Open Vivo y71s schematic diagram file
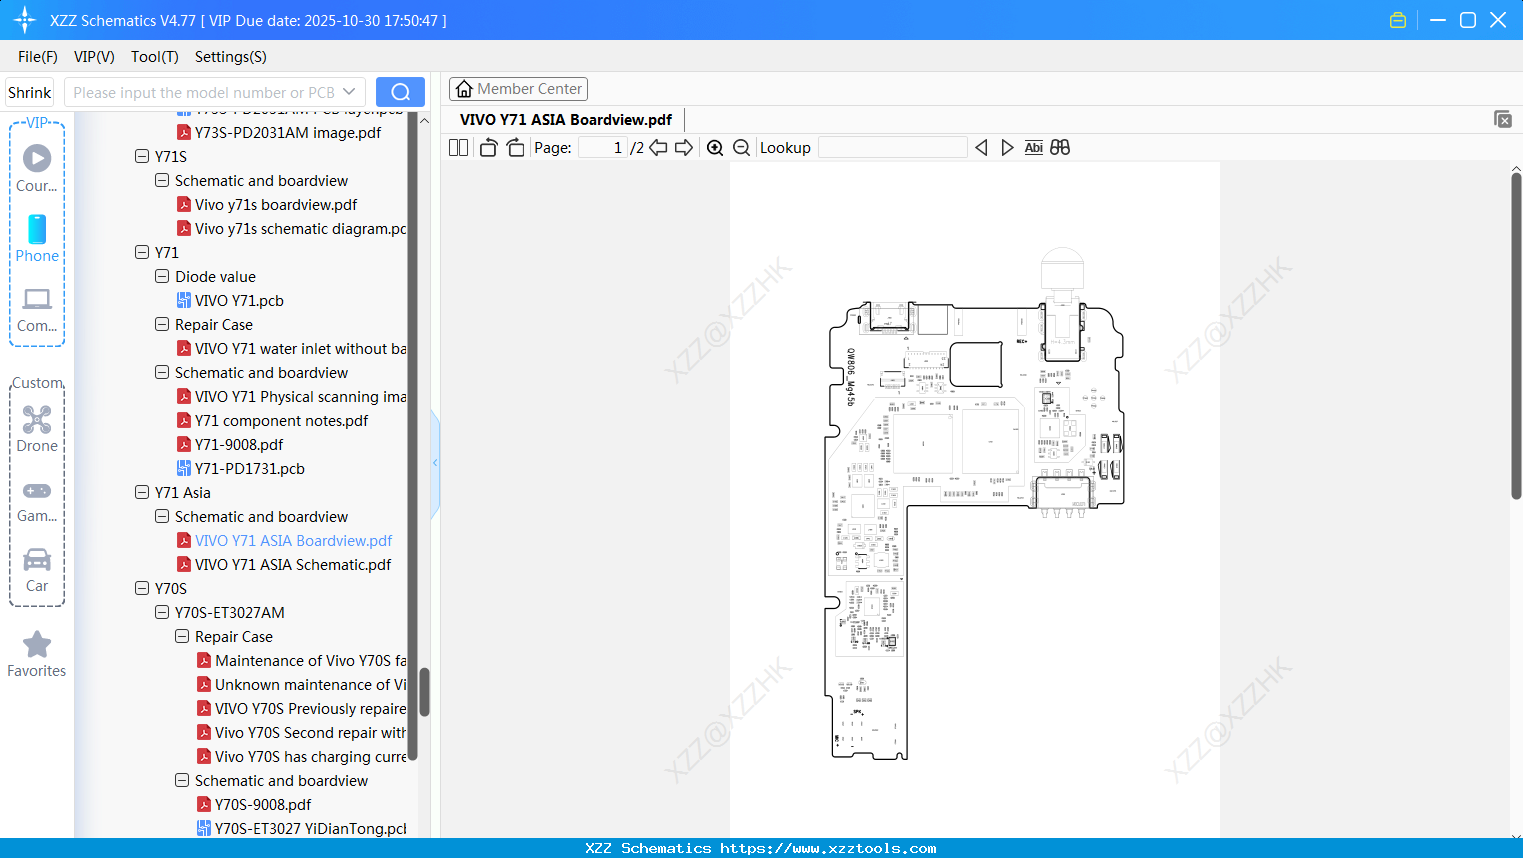 point(292,228)
